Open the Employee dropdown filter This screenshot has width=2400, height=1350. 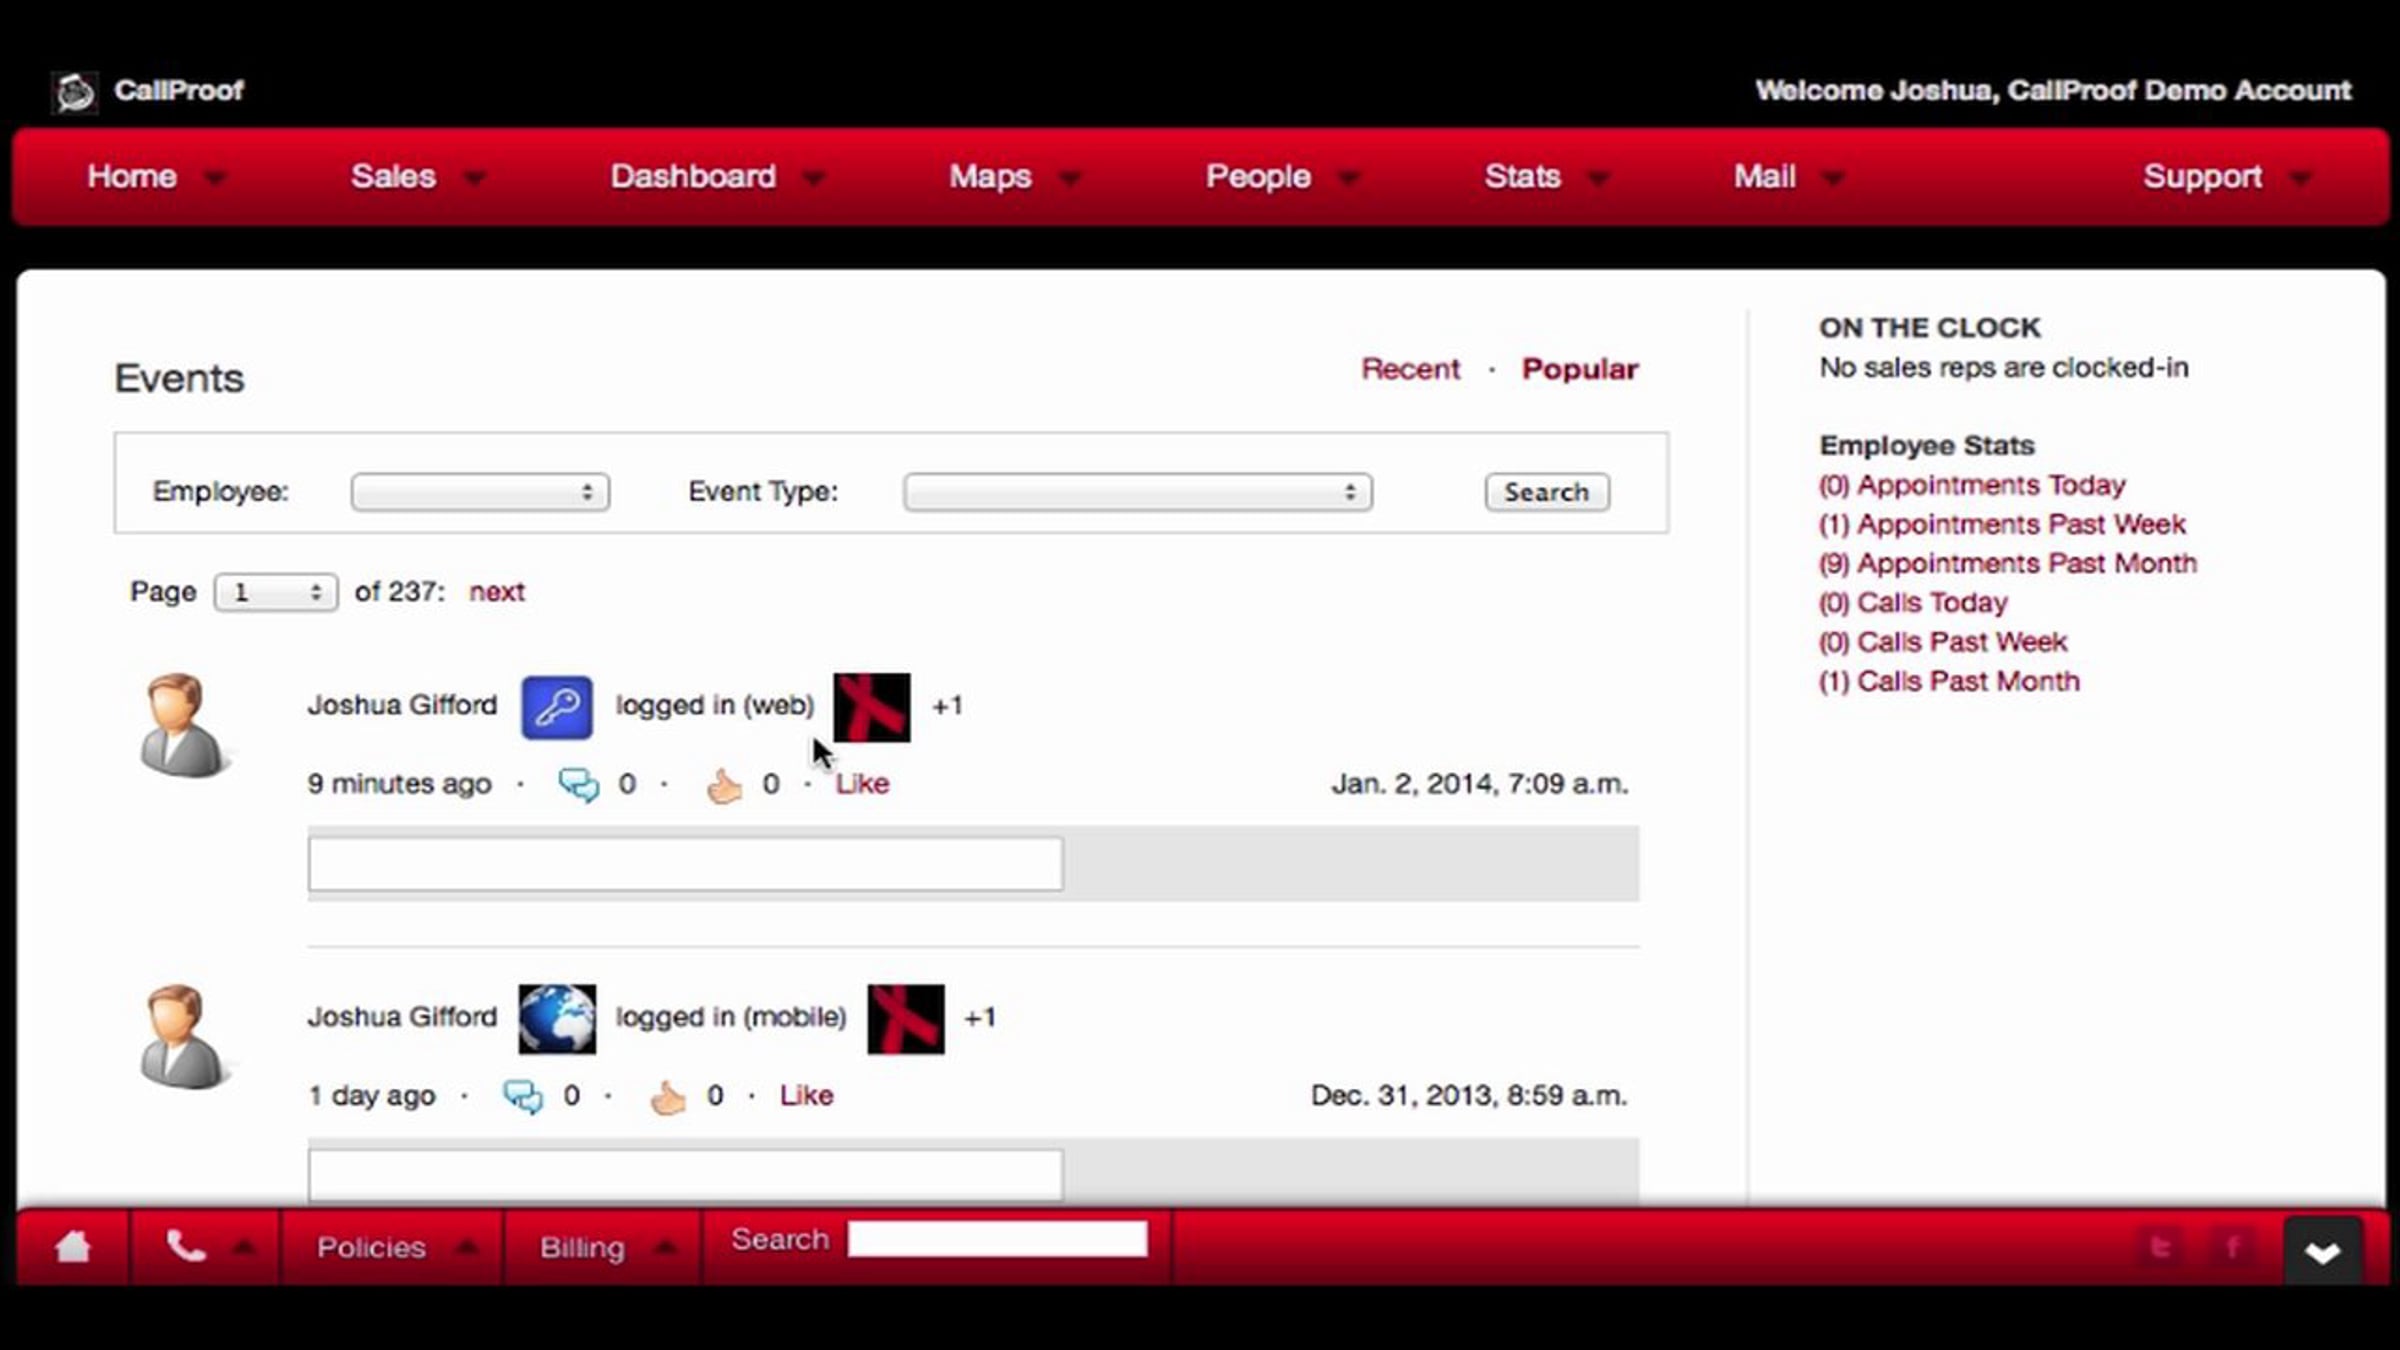pos(480,492)
